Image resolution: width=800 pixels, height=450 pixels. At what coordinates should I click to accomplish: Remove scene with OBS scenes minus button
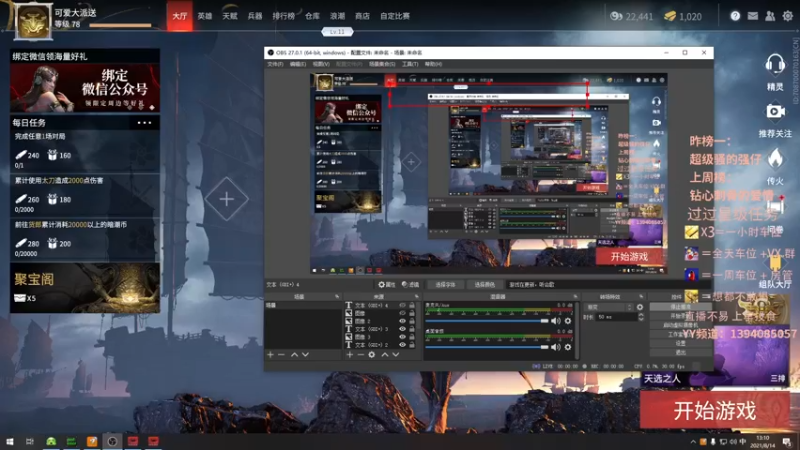(282, 355)
